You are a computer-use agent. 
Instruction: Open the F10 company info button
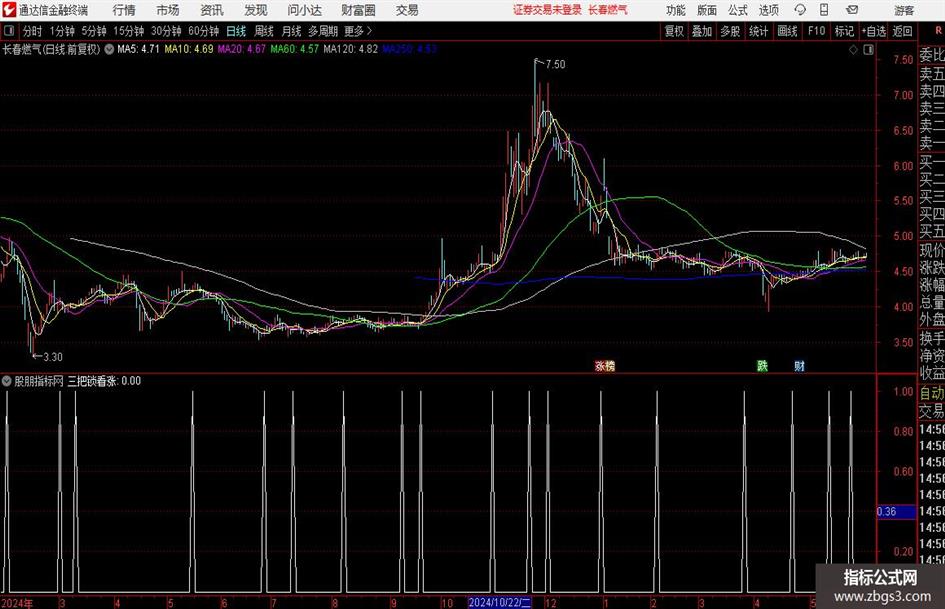coord(816,31)
